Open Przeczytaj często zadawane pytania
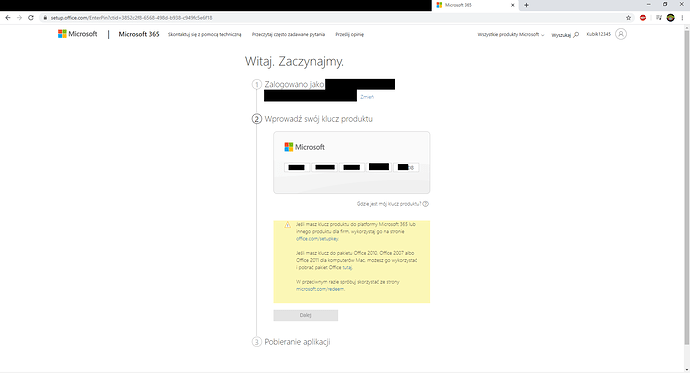The height and width of the screenshot is (373, 690). coord(288,34)
